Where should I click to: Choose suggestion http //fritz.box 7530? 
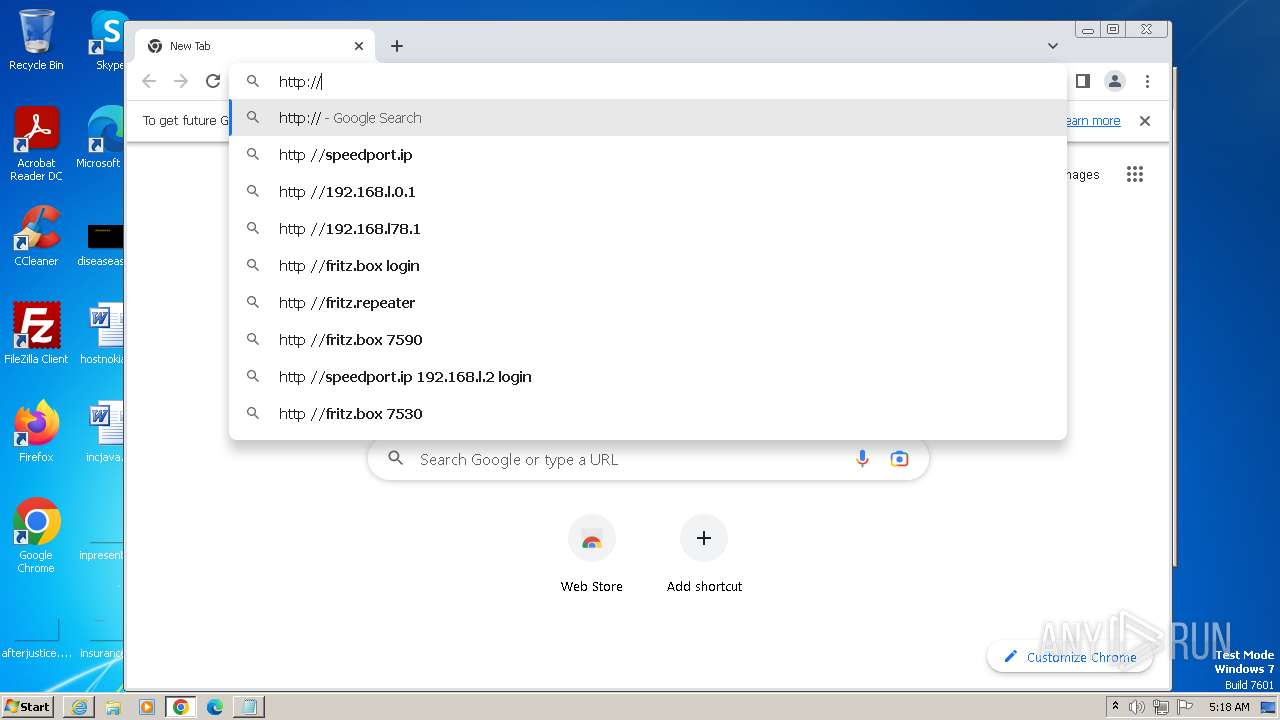coord(648,414)
